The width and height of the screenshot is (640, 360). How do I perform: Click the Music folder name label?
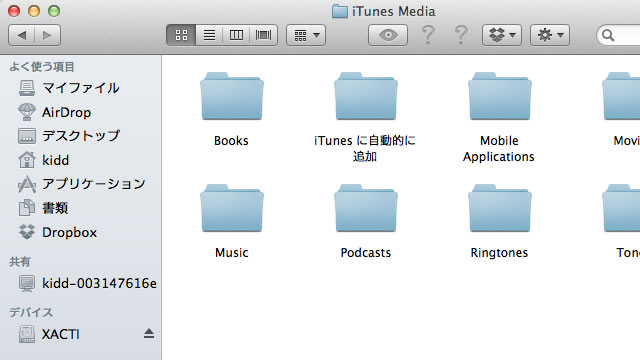(x=232, y=253)
